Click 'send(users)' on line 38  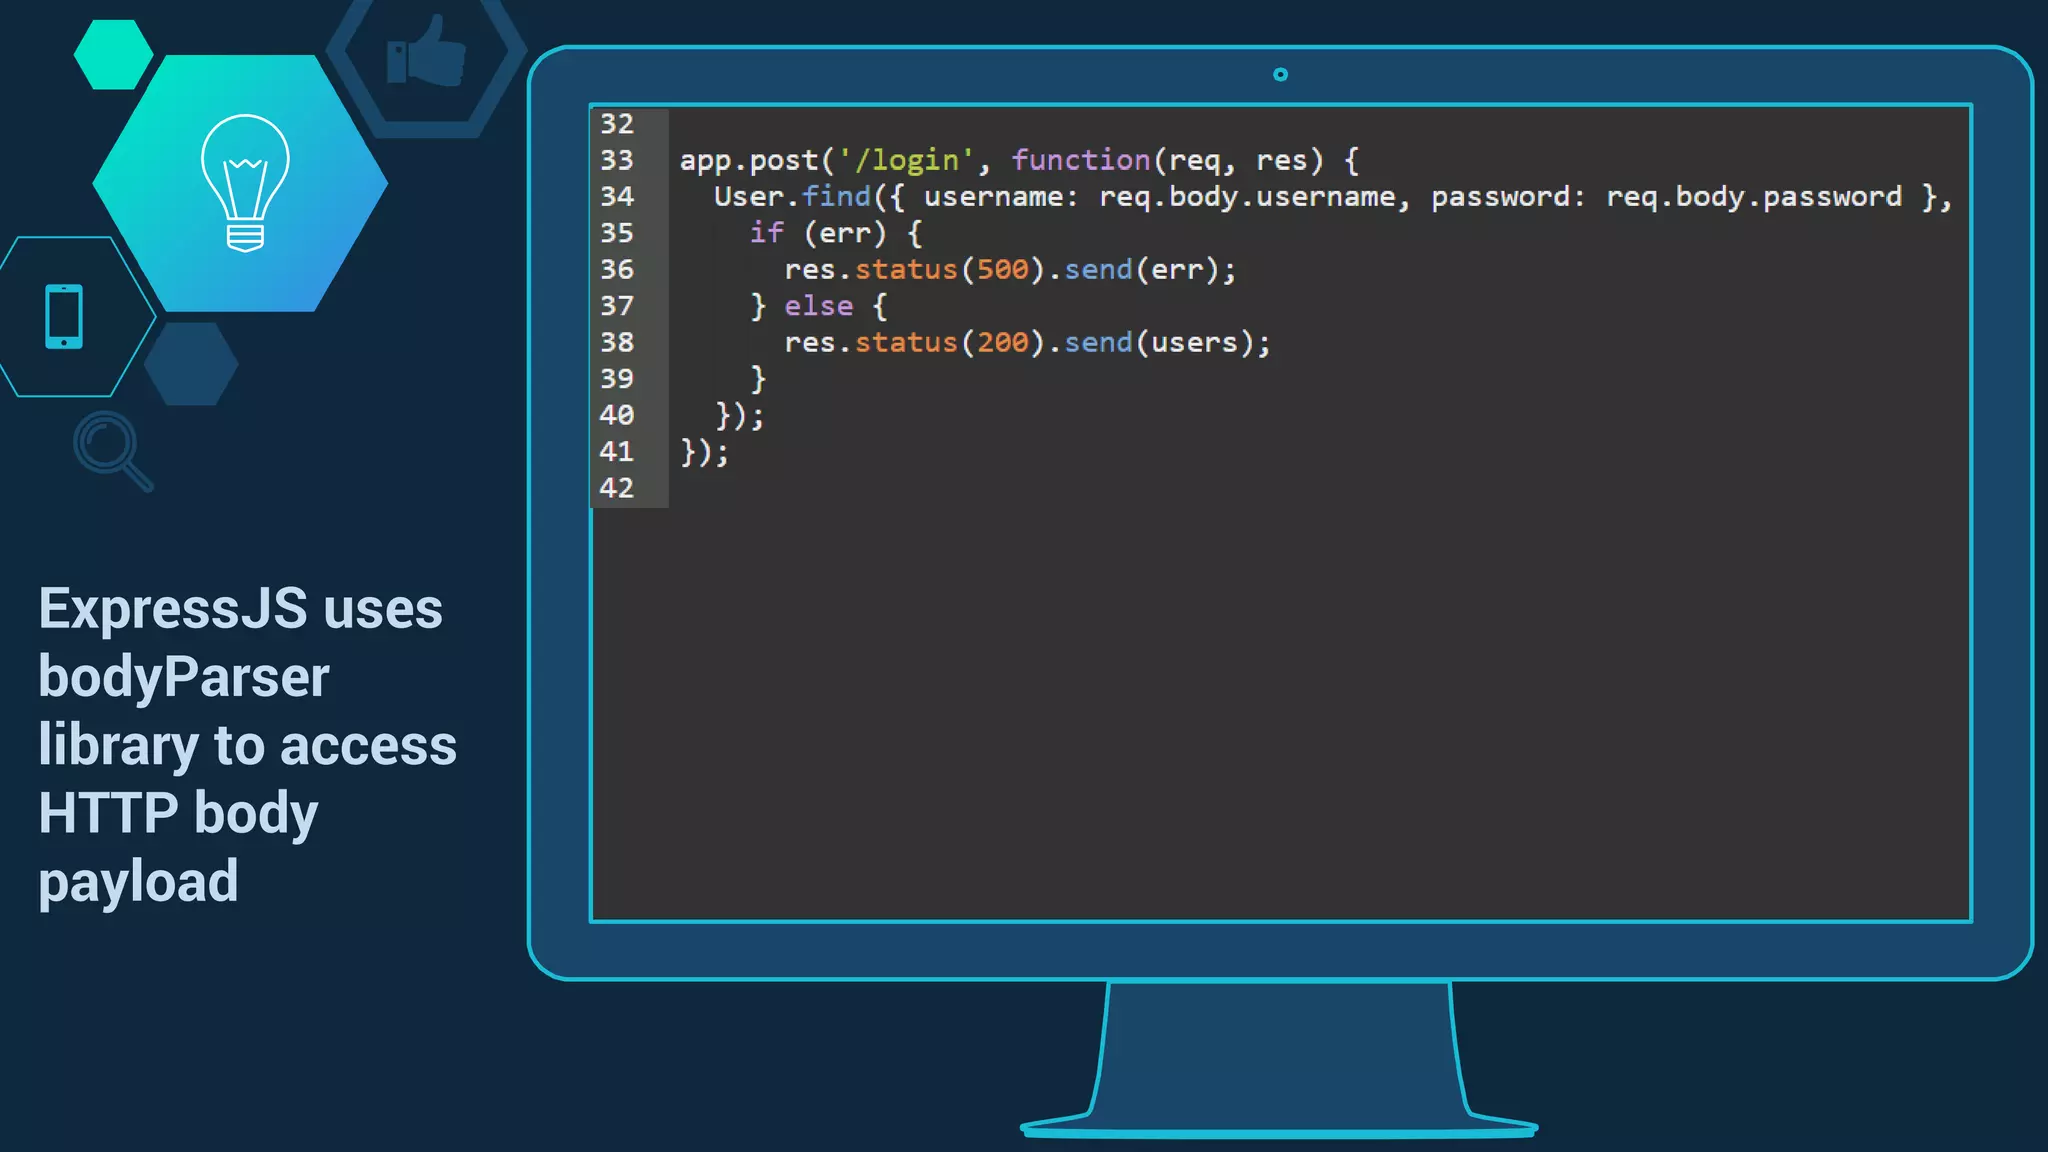(1158, 343)
